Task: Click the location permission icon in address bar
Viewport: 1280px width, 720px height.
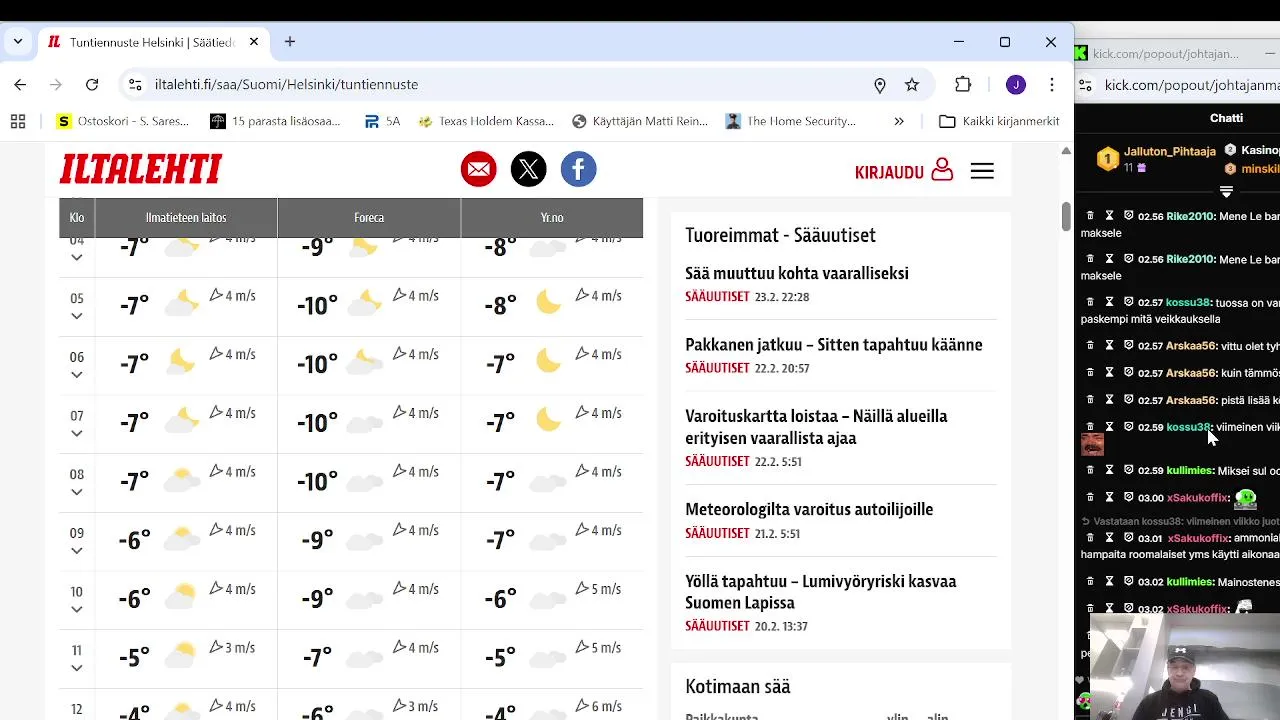Action: (880, 85)
